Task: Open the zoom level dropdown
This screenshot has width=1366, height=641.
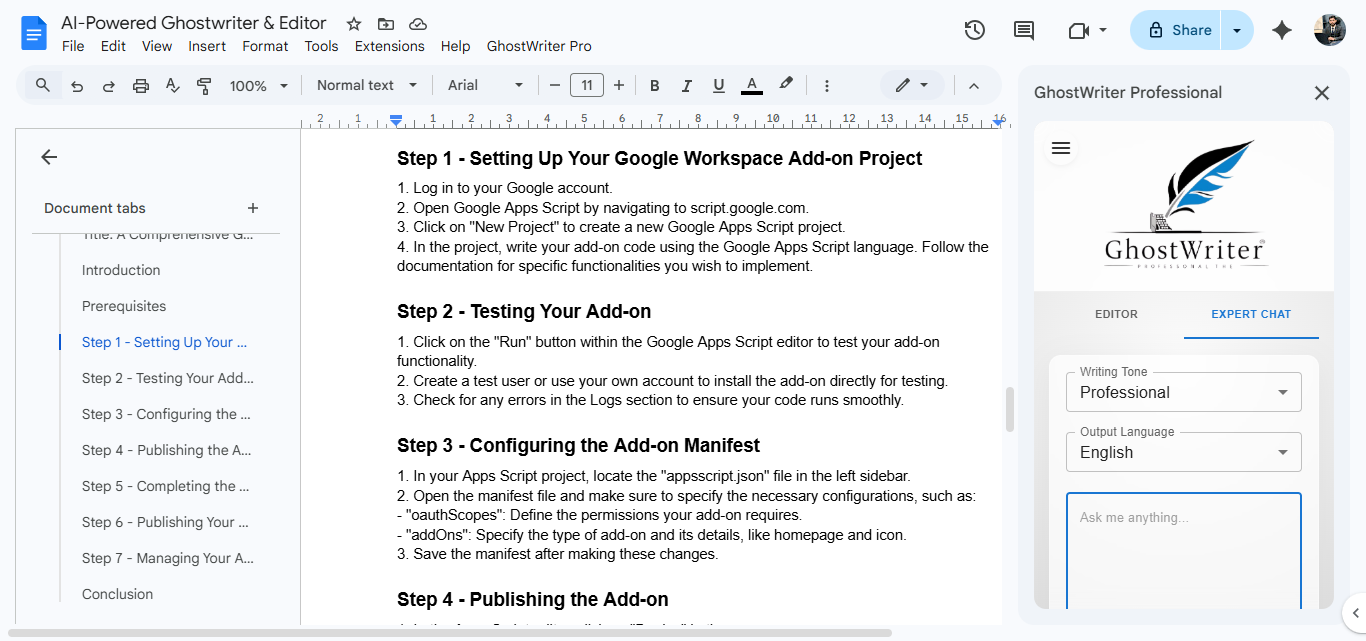Action: (258, 85)
